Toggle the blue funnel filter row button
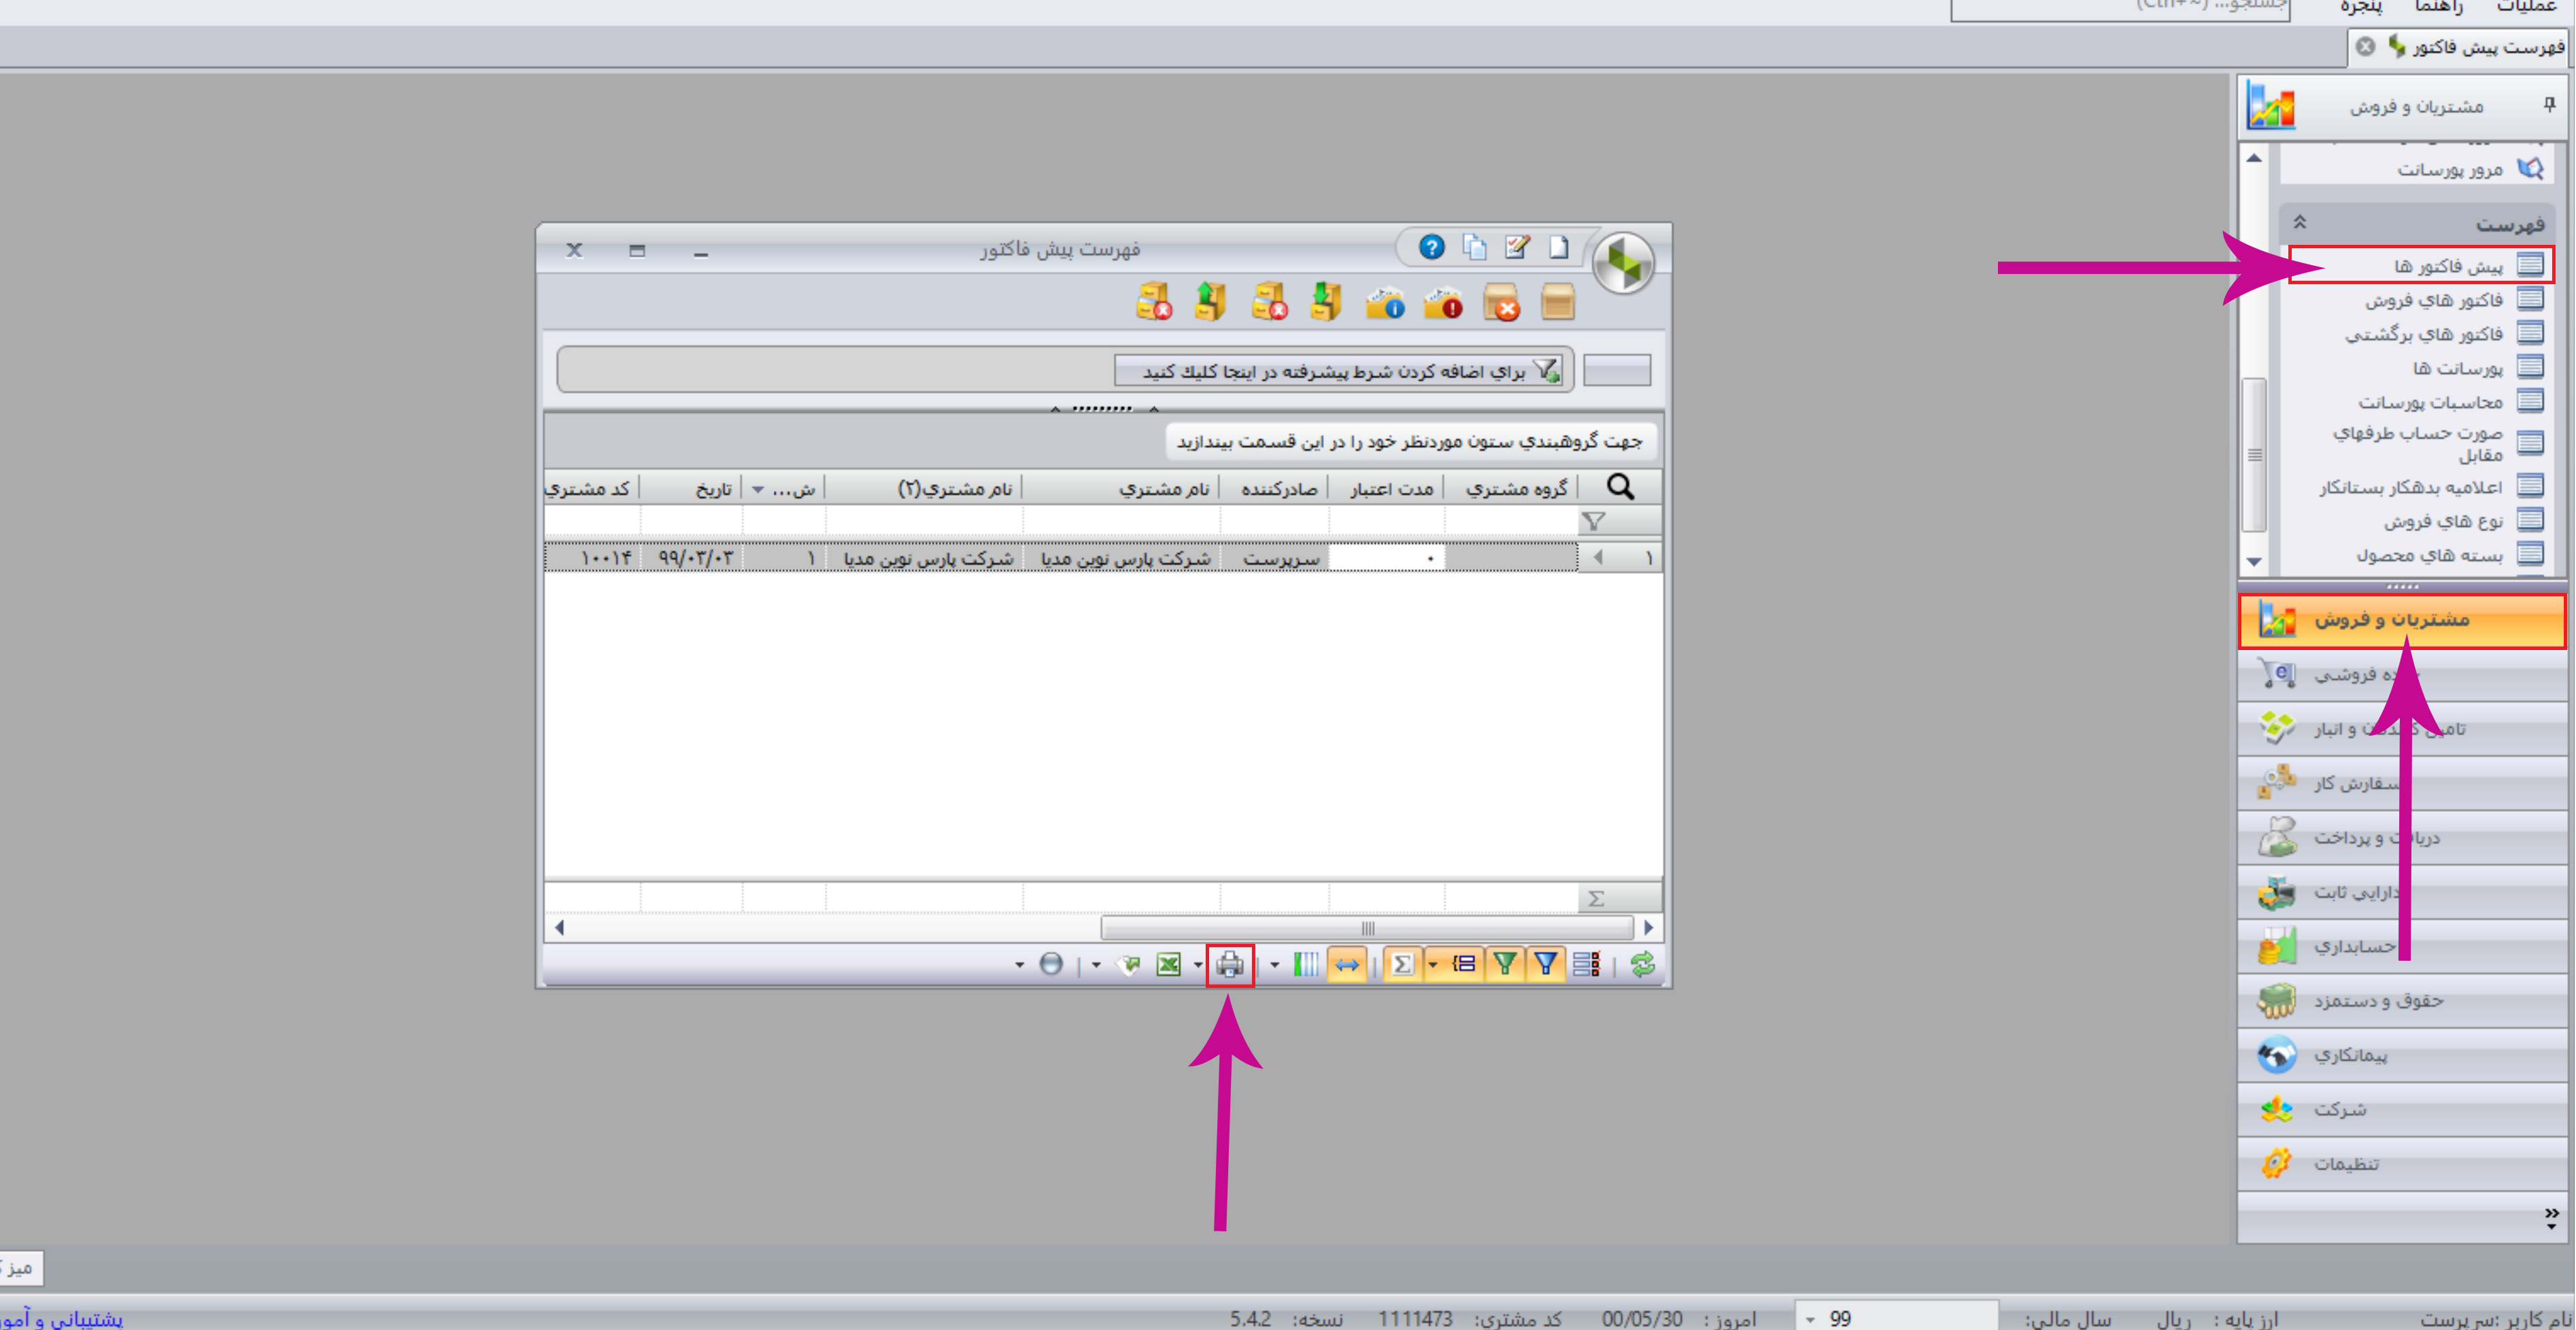Viewport: 2576px width, 1330px height. point(1546,965)
